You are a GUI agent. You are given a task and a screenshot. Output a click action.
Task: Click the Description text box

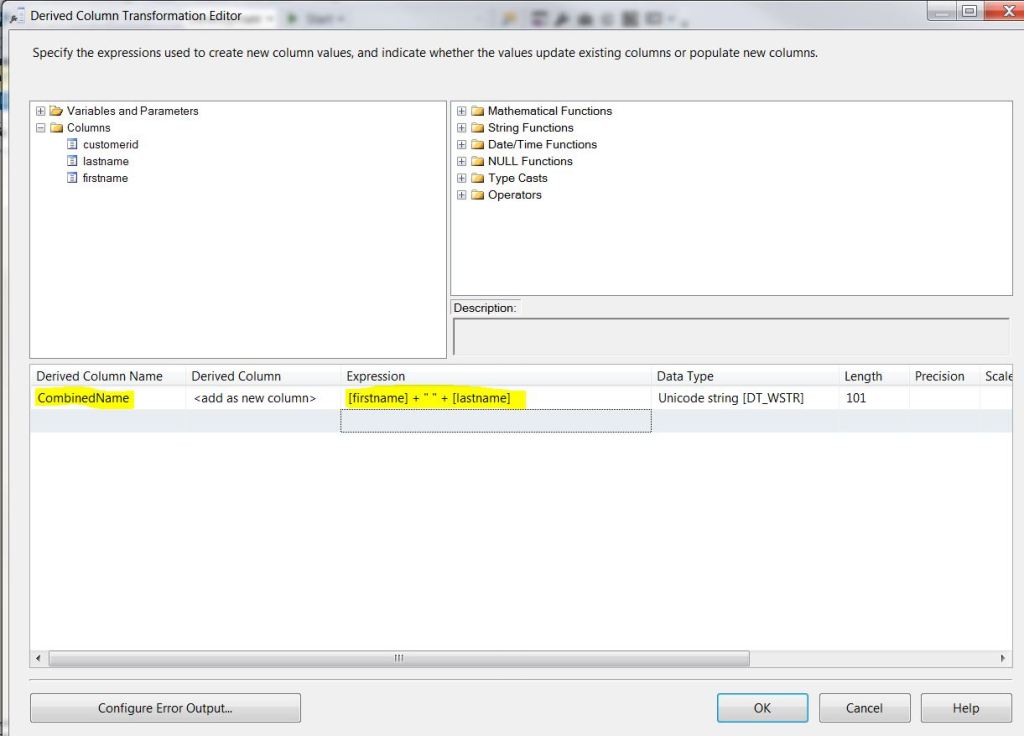(731, 336)
